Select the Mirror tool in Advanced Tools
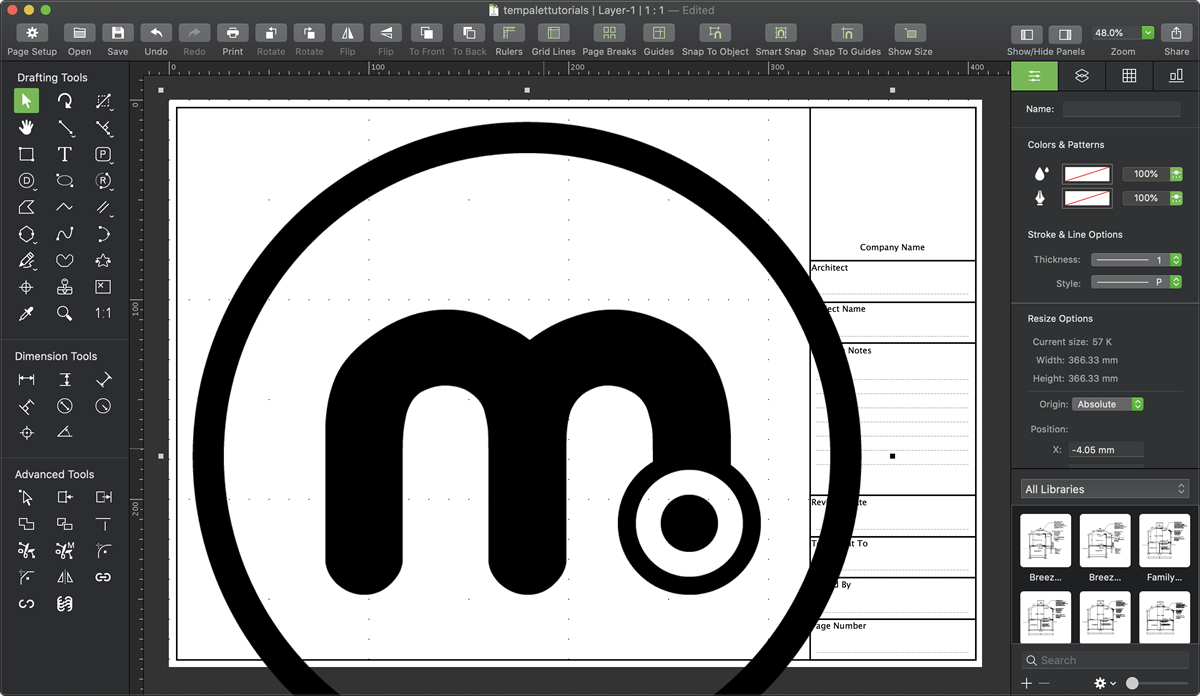 (65, 577)
